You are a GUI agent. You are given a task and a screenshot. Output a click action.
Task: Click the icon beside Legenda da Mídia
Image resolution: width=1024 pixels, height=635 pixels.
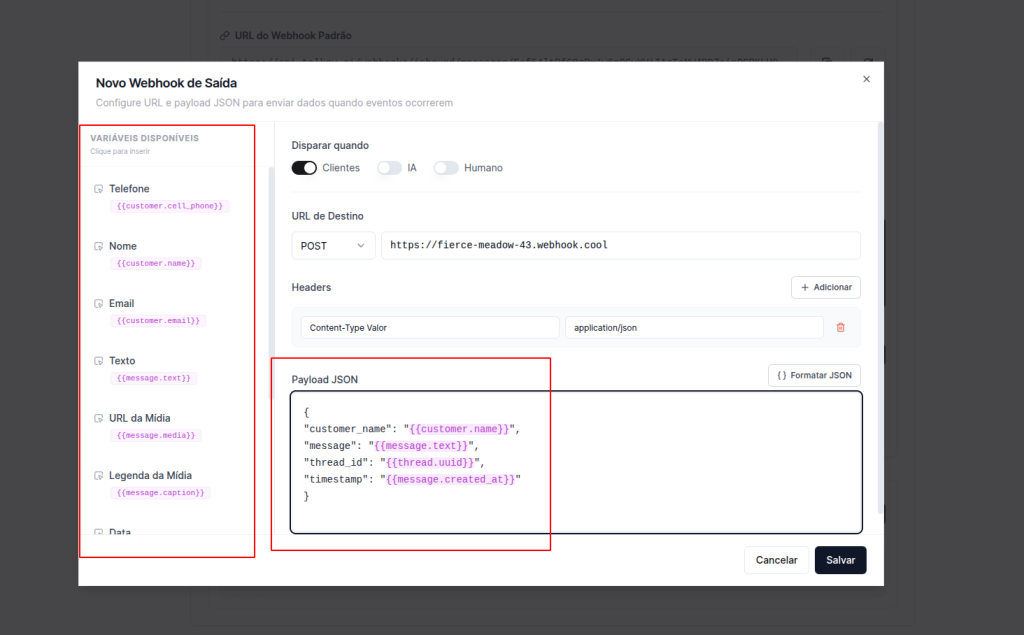click(x=98, y=476)
